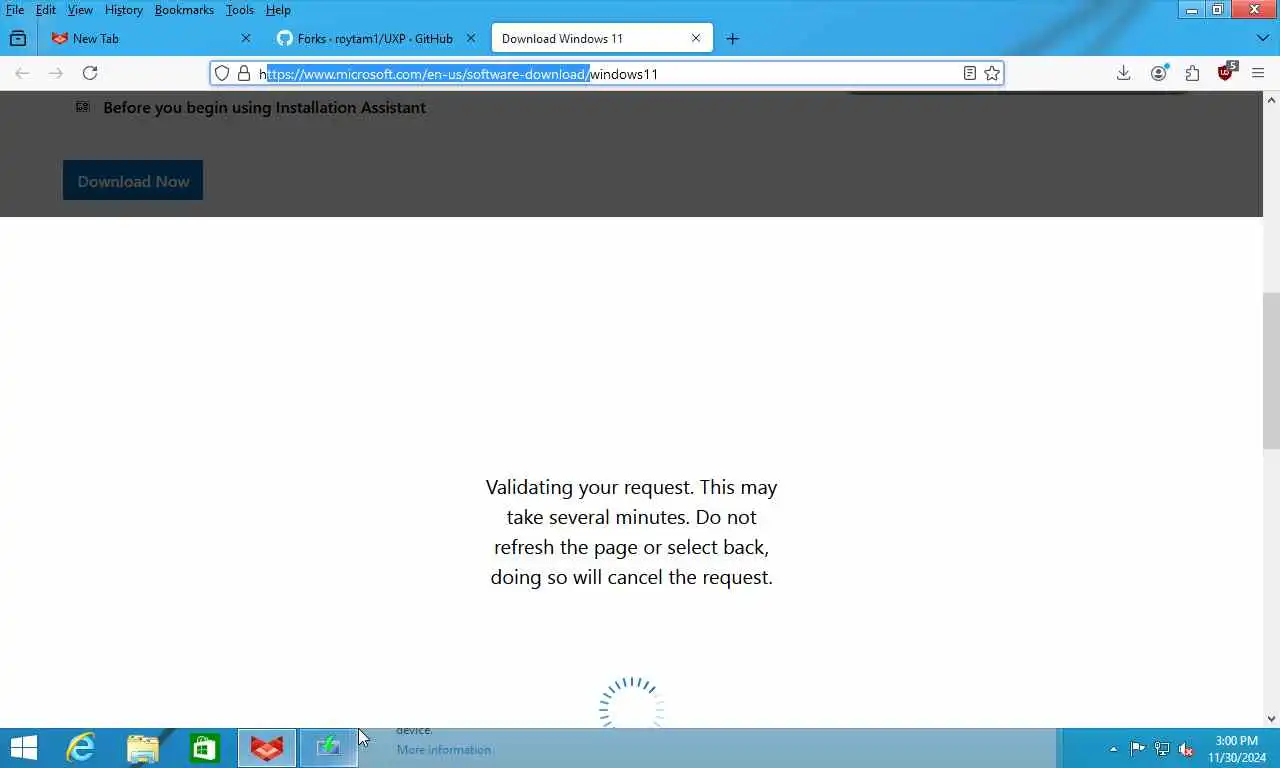The width and height of the screenshot is (1280, 768).
Task: Expand Before you begin using Installation Assistant
Action: [264, 107]
